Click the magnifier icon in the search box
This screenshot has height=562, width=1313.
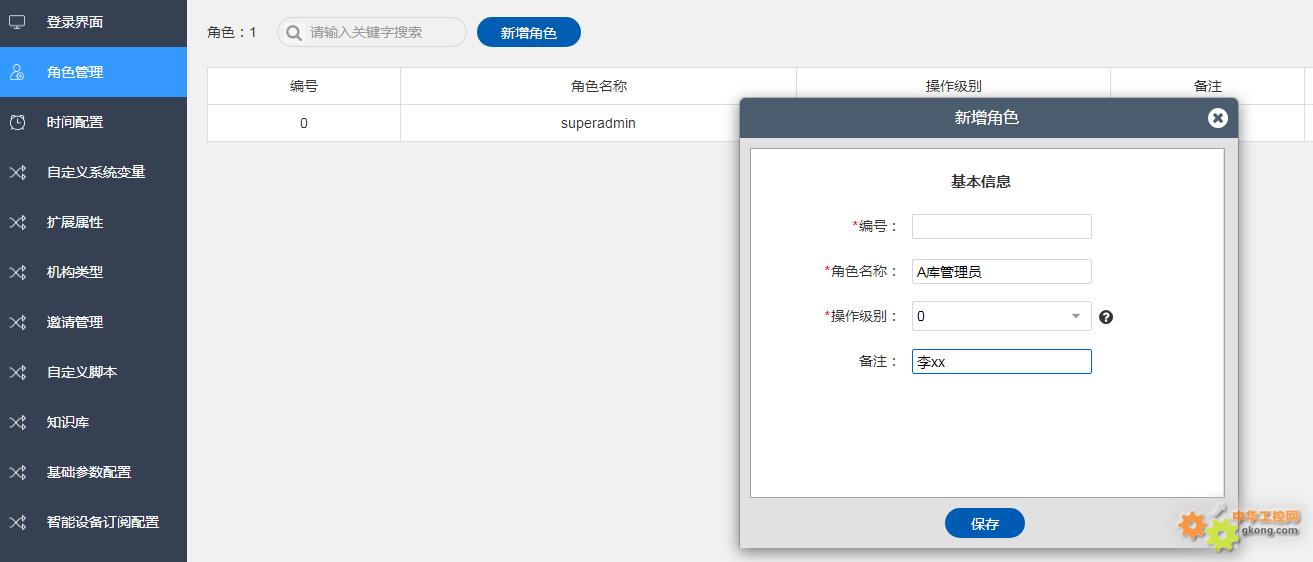click(294, 32)
